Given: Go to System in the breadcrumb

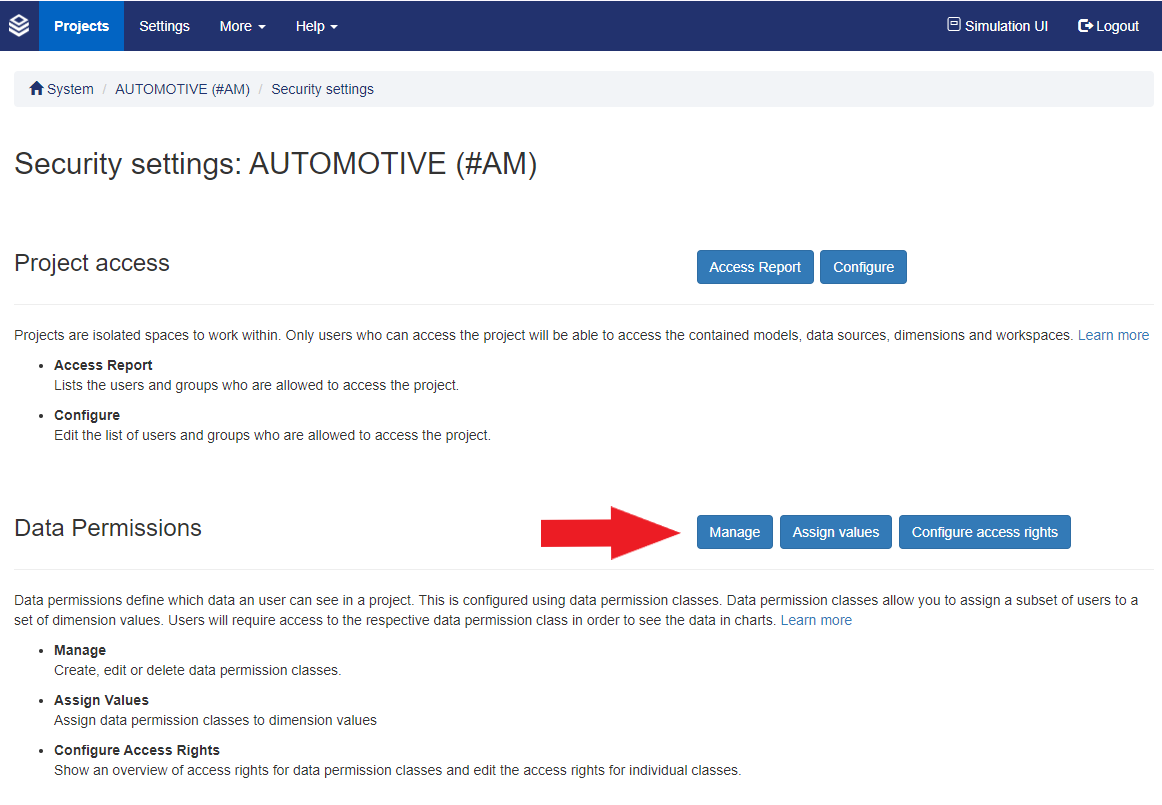Looking at the screenshot, I should click(x=70, y=89).
